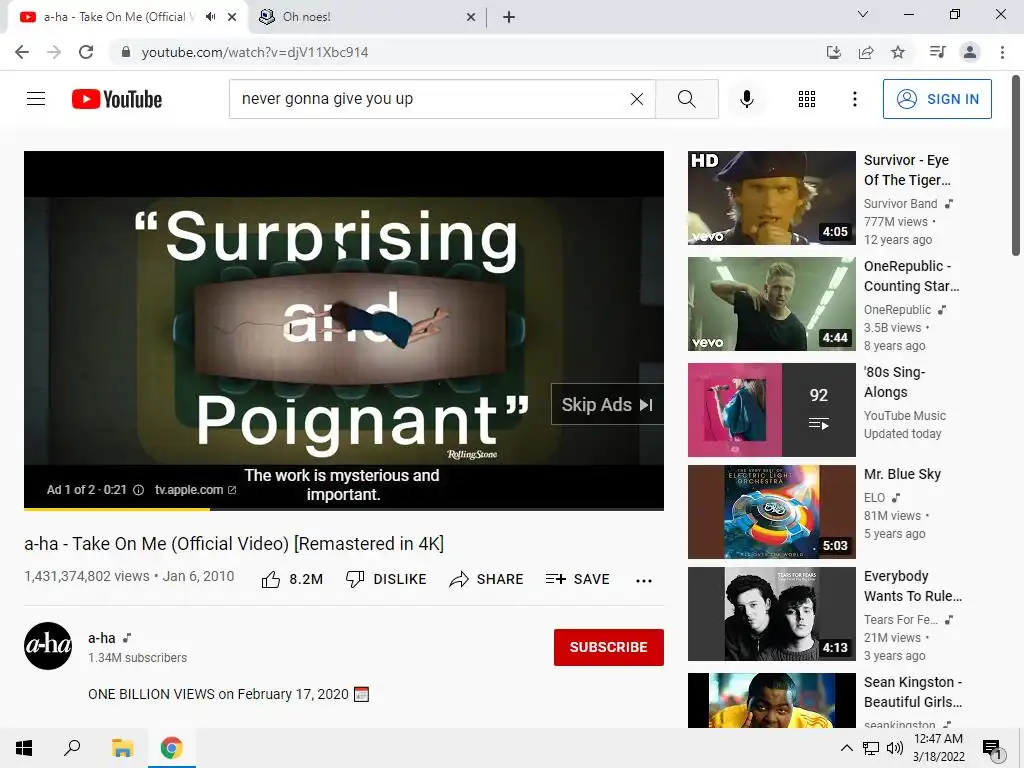Click the address bar URL
This screenshot has height=768, width=1024.
(x=255, y=52)
